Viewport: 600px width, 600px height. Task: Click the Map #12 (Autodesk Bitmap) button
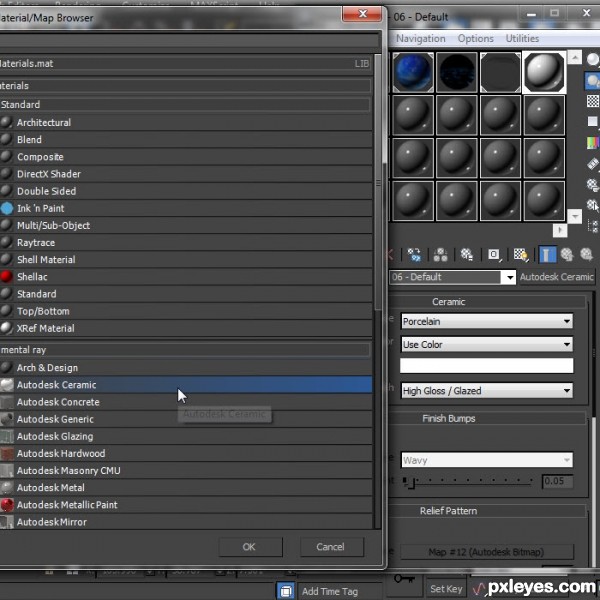click(x=487, y=552)
